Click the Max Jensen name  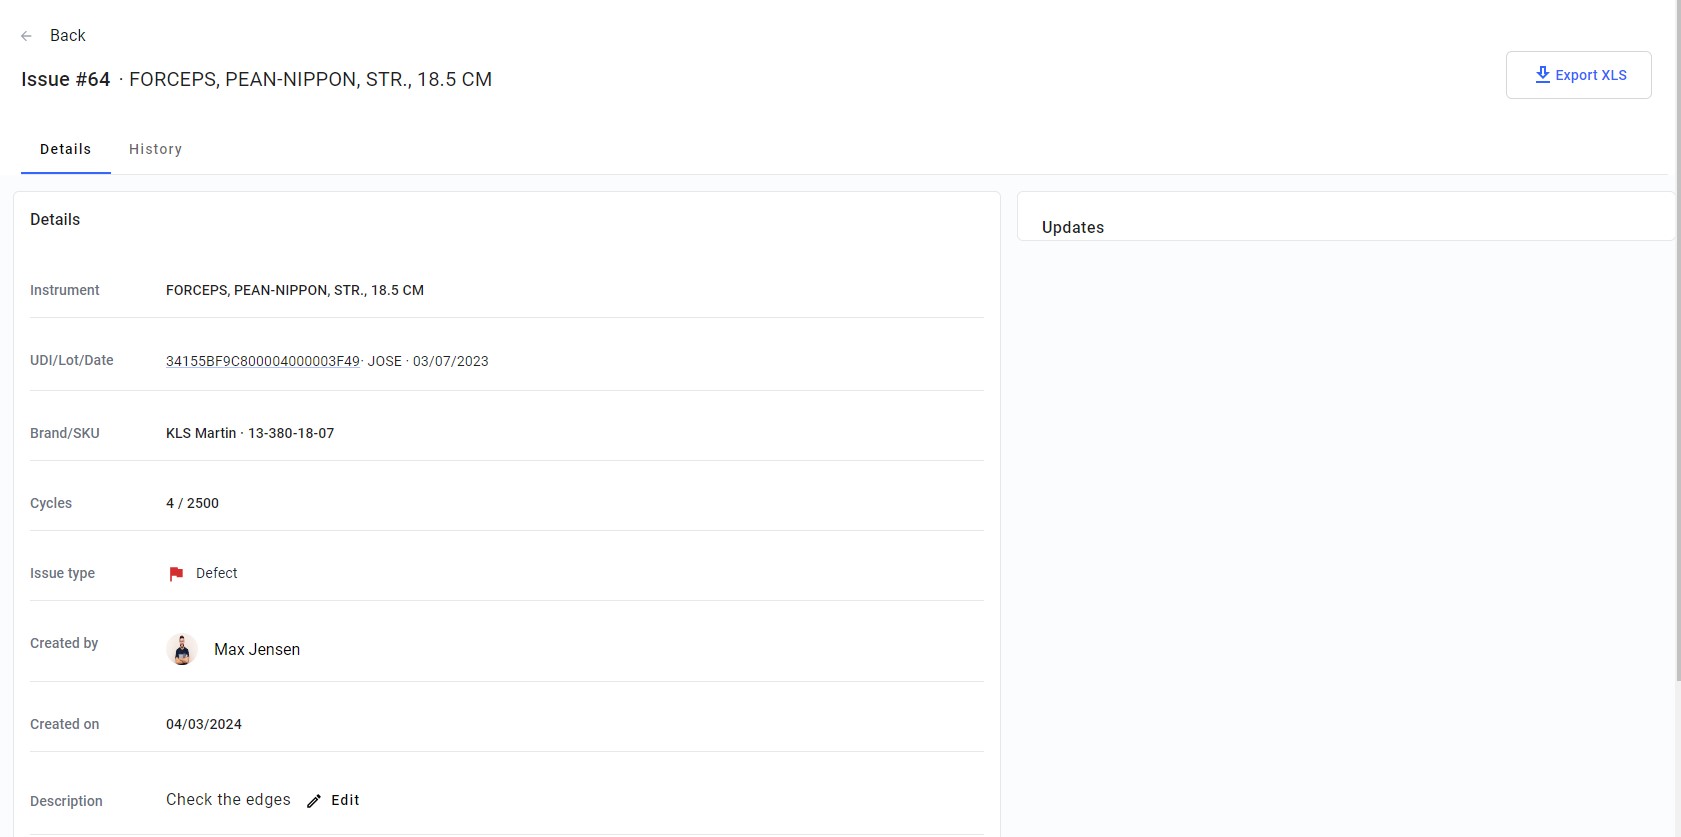(257, 650)
